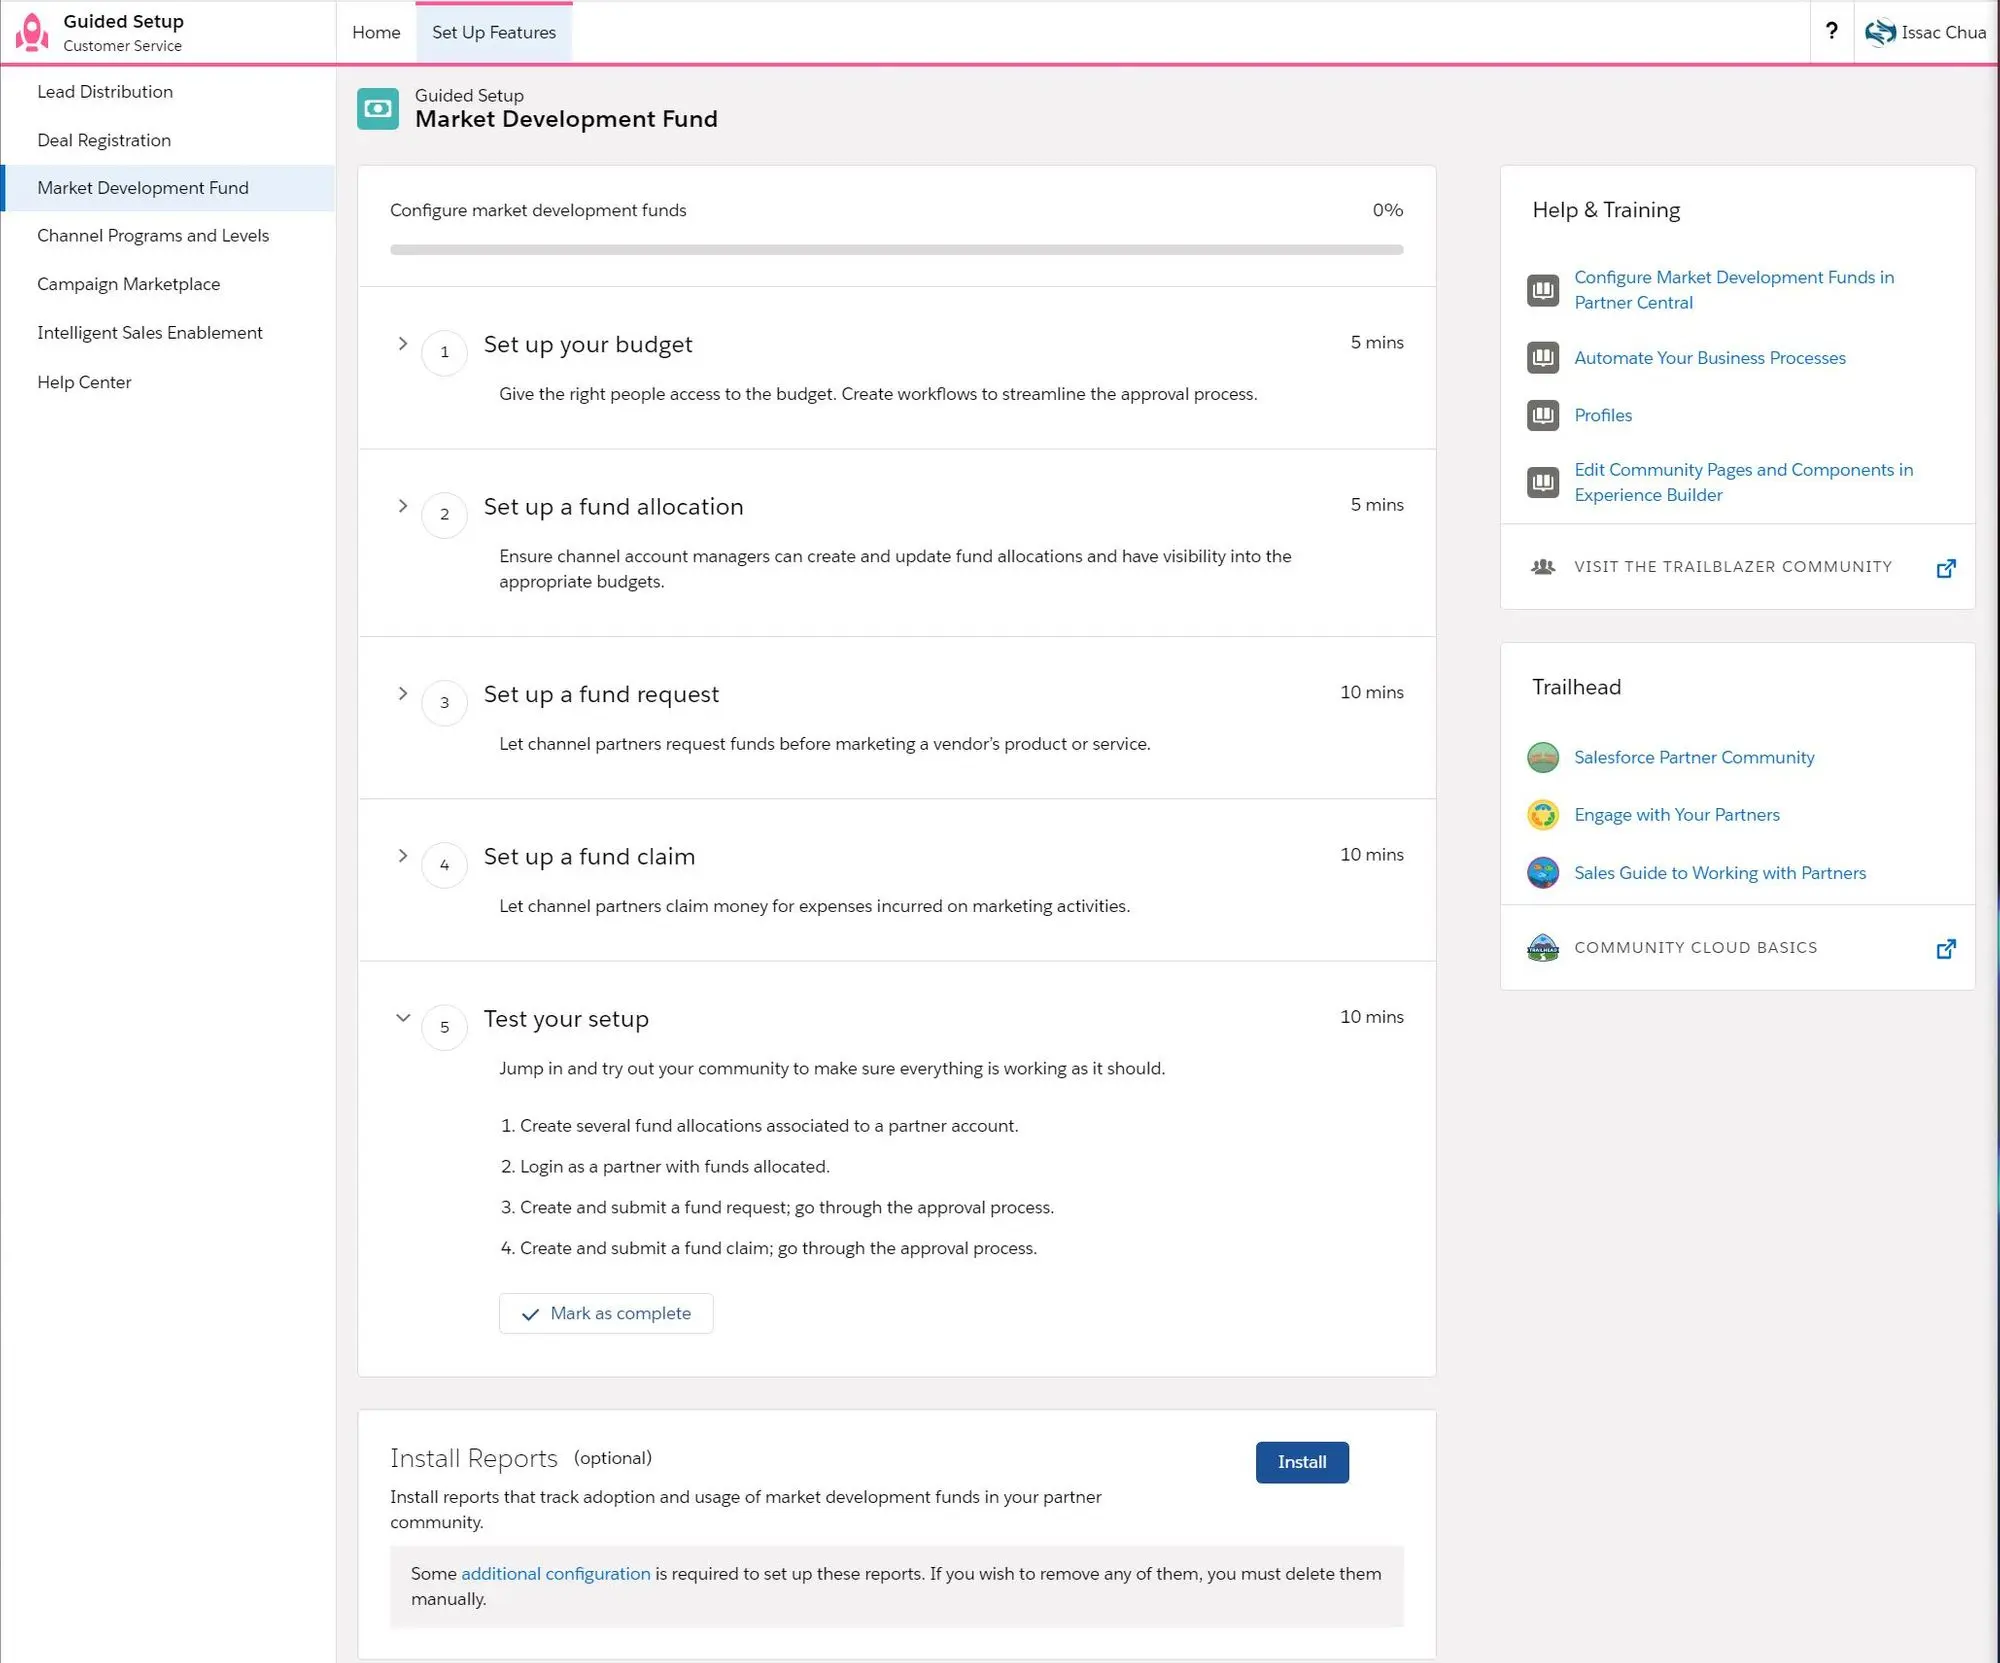The image size is (2000, 1663).
Task: Open the Home tab
Action: point(376,32)
